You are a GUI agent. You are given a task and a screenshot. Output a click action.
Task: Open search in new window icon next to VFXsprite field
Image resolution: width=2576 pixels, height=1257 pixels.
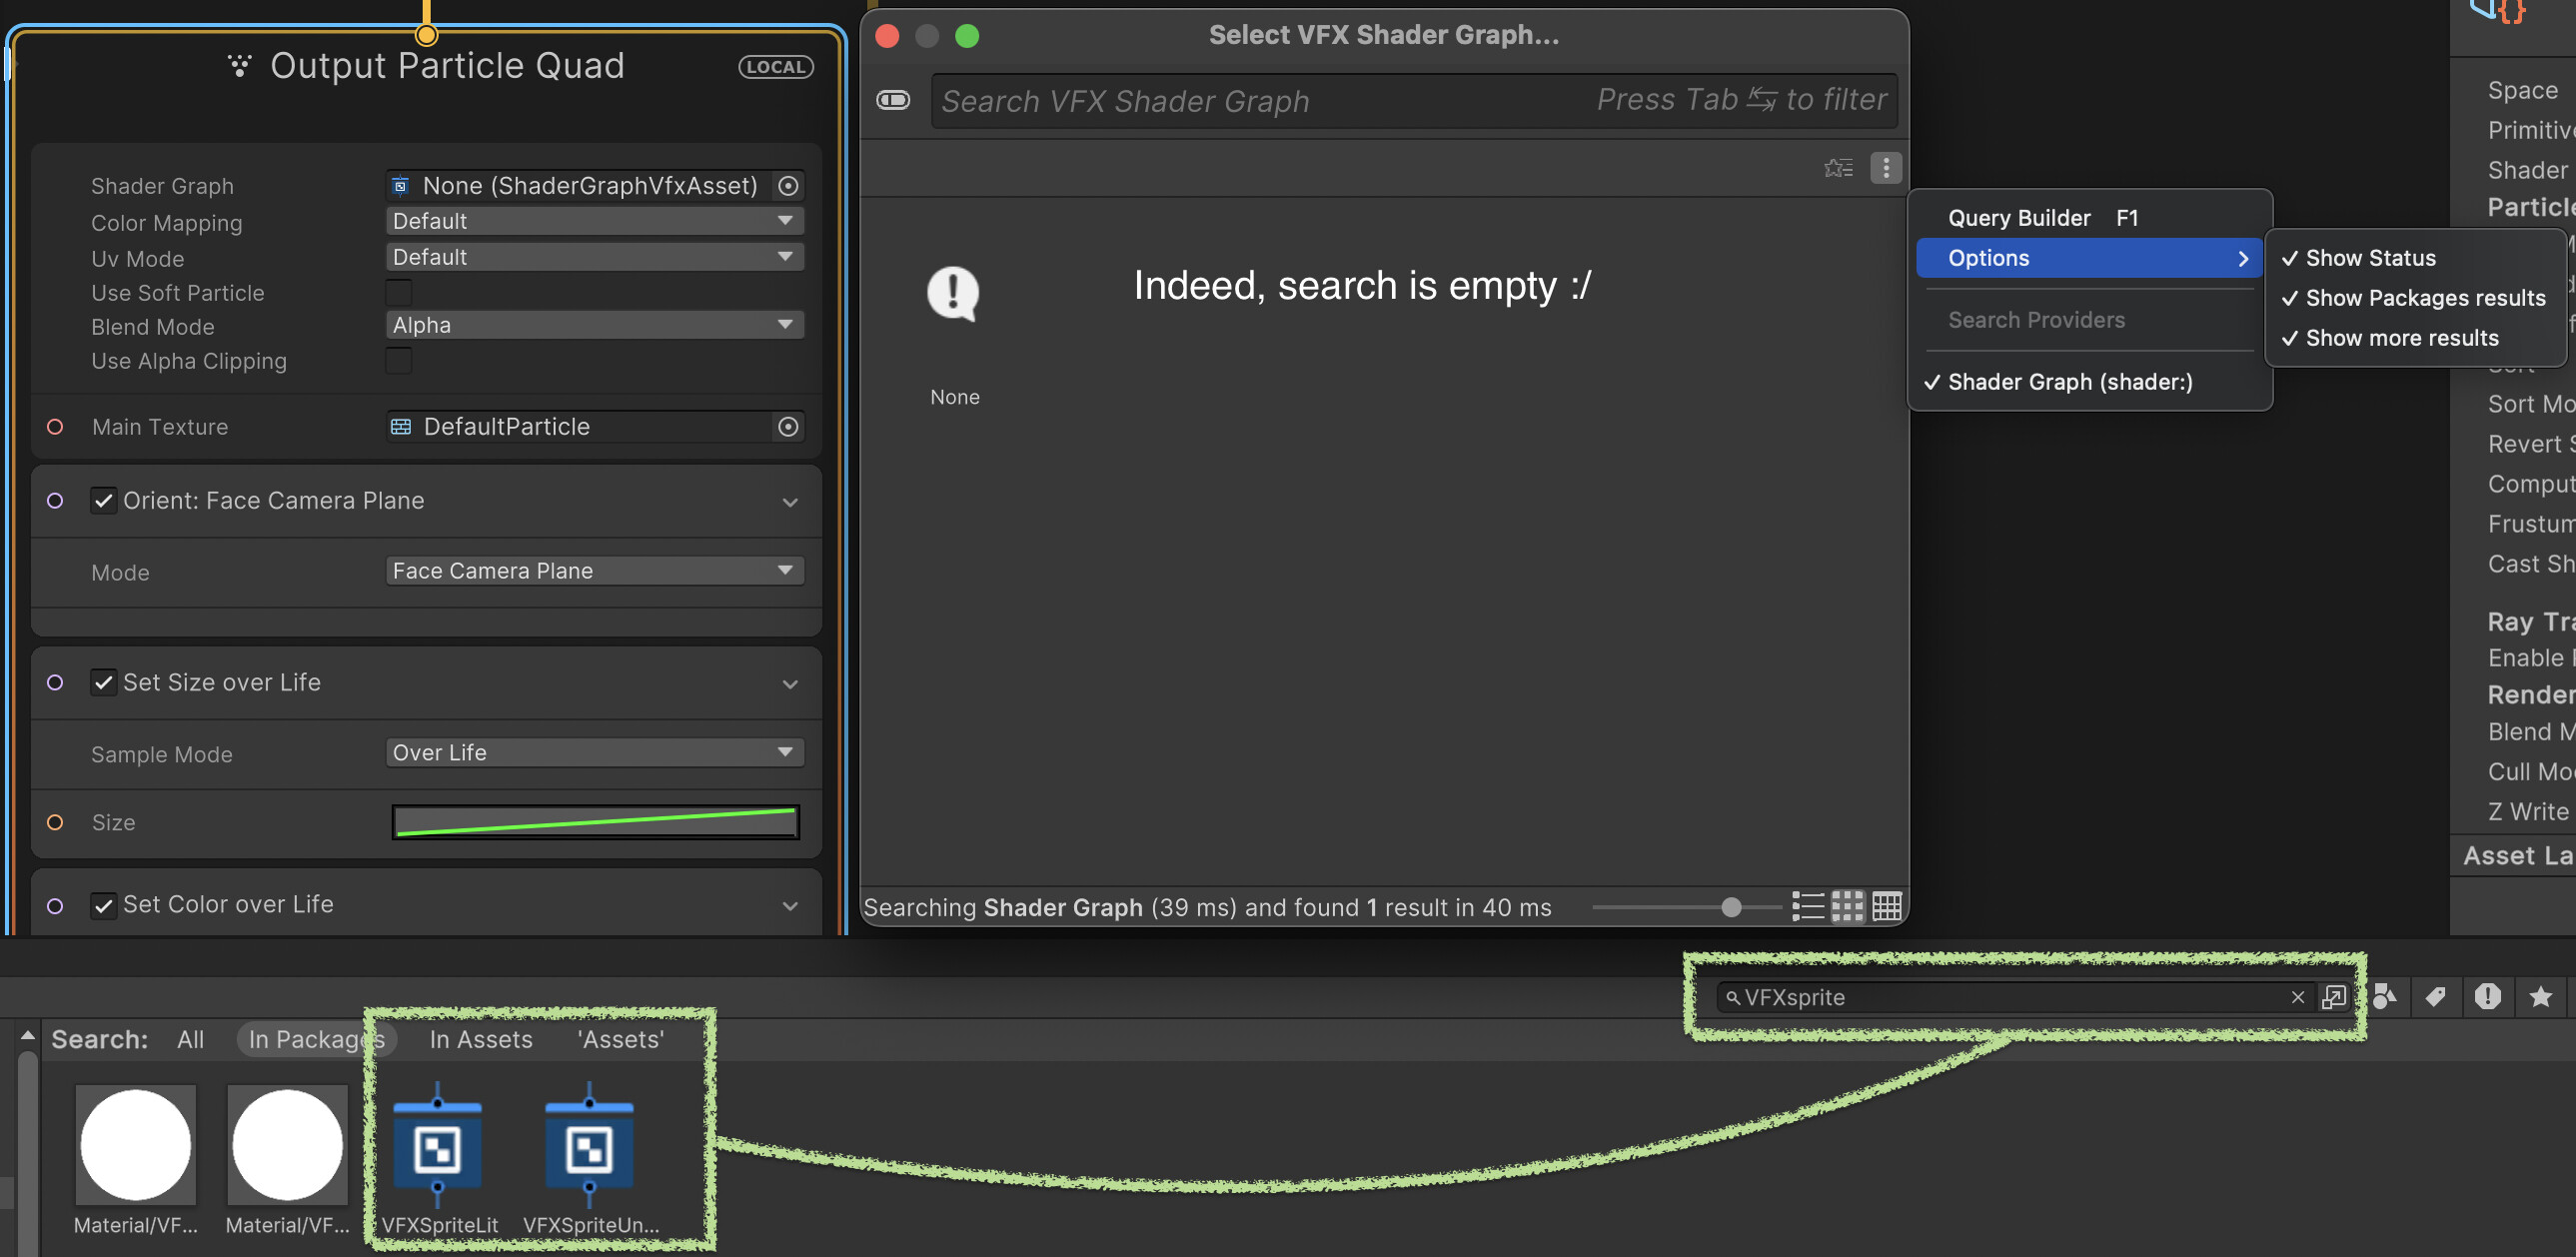2336,997
